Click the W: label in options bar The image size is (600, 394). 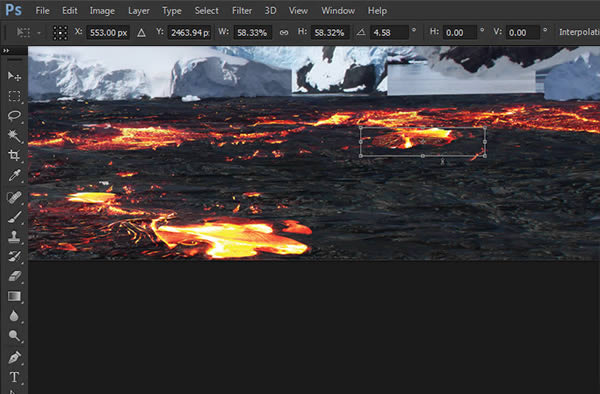coord(223,32)
